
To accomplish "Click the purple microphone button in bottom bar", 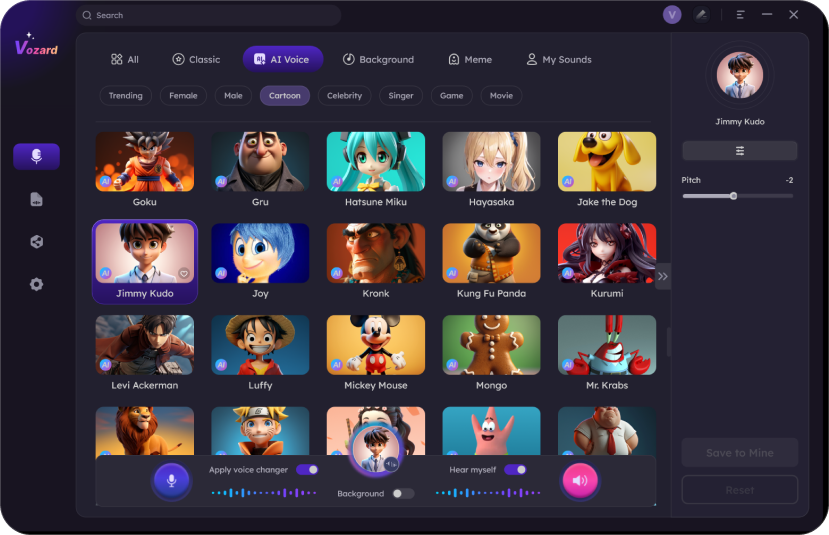I will click(x=171, y=481).
